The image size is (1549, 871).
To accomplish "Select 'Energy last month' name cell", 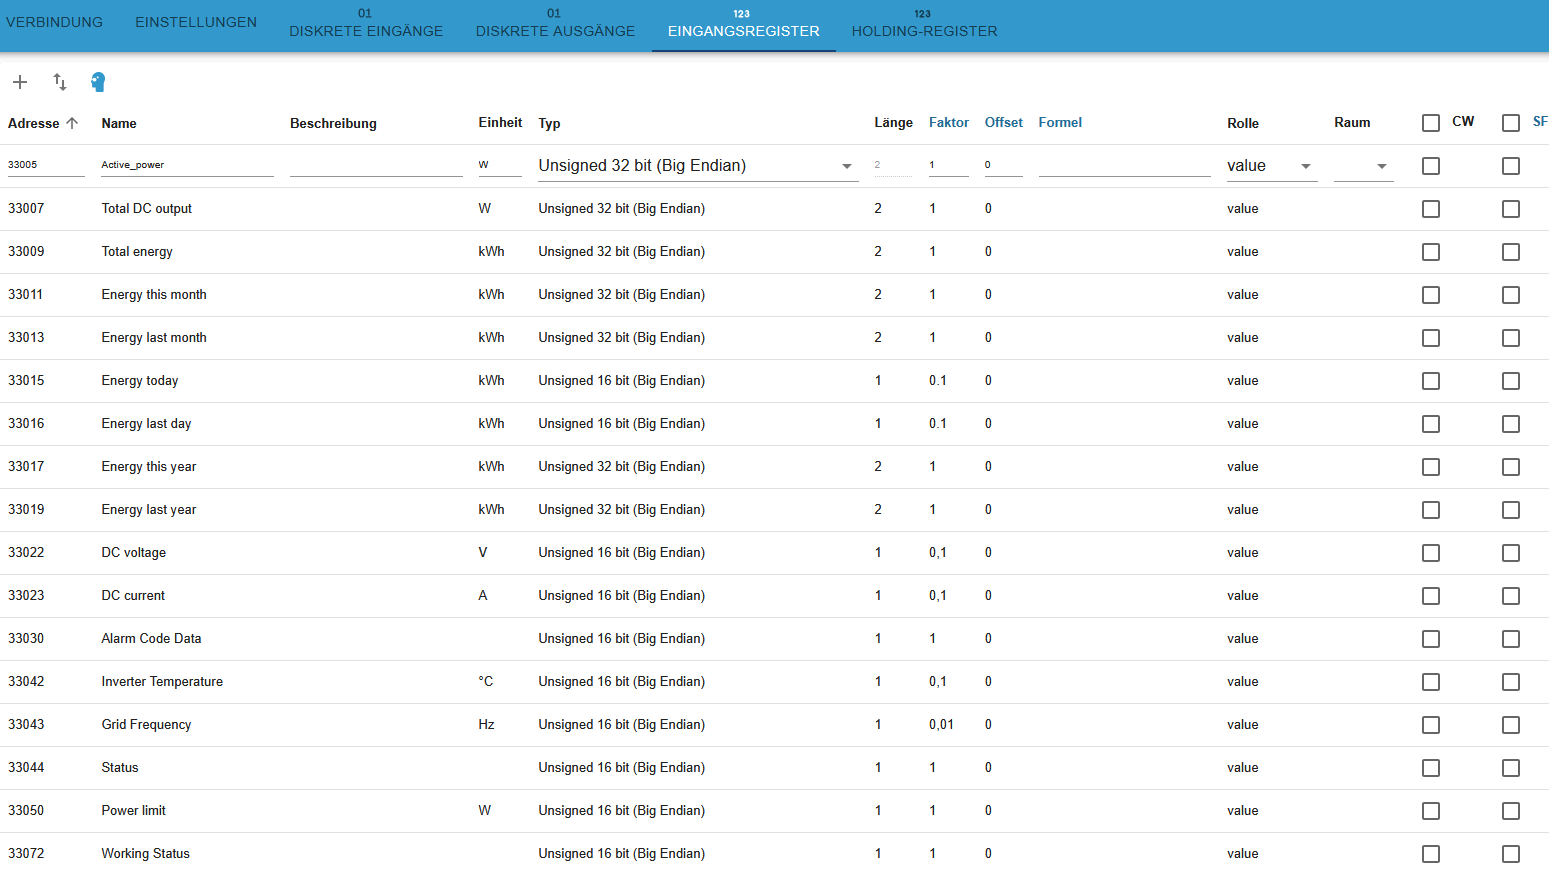I will point(154,337).
